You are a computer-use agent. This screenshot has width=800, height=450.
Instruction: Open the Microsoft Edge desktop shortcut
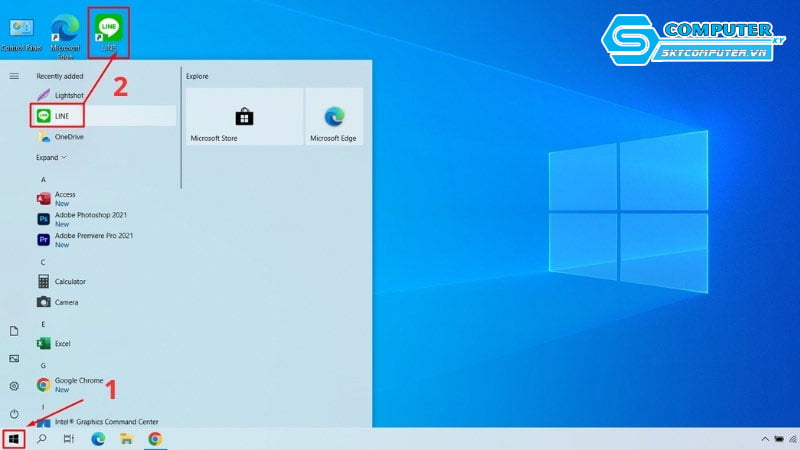click(x=65, y=37)
